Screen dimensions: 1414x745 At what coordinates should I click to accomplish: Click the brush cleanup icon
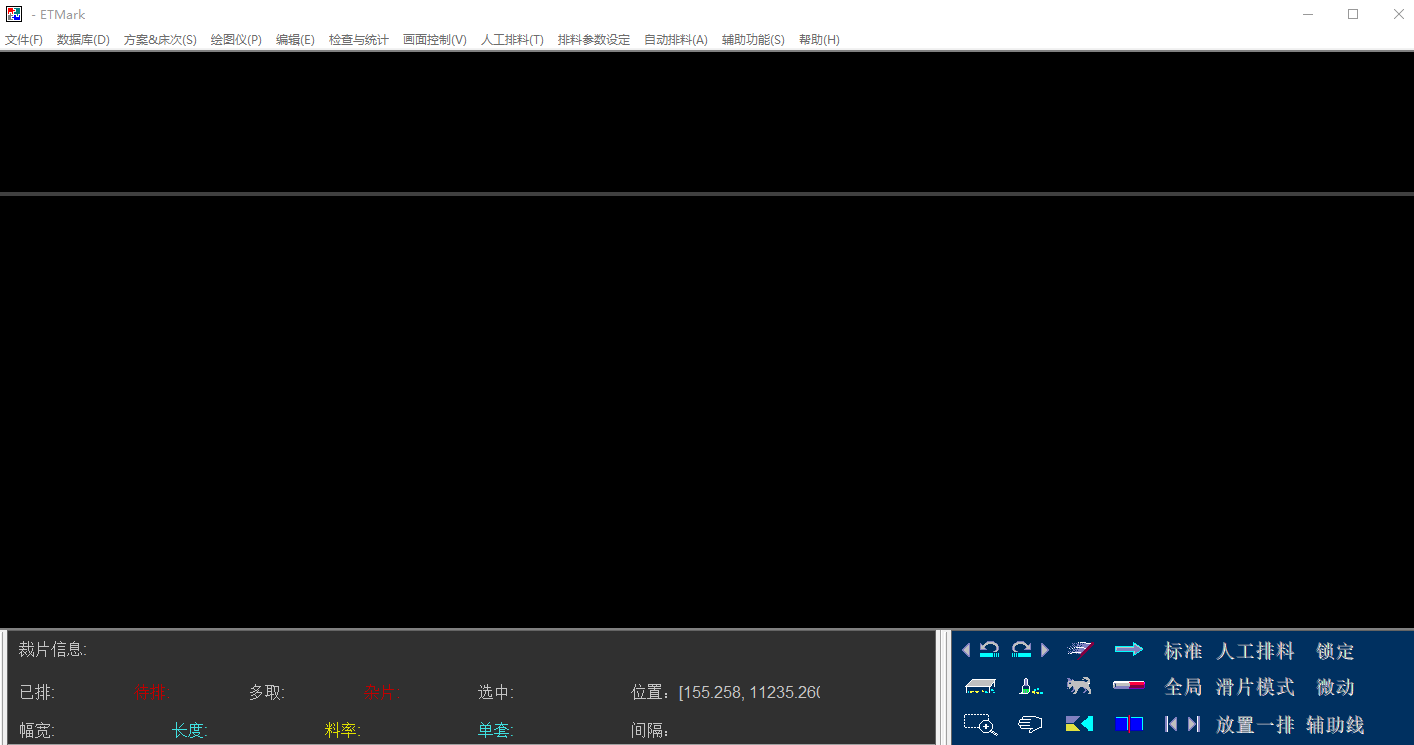coord(1026,686)
